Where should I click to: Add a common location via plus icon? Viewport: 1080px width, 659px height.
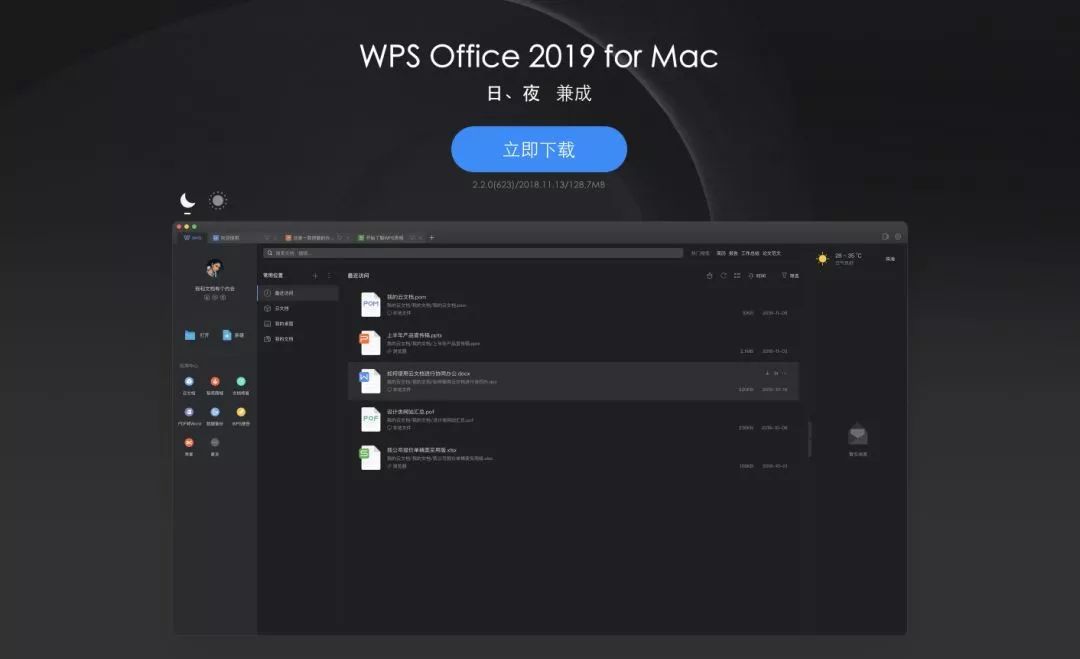point(315,275)
